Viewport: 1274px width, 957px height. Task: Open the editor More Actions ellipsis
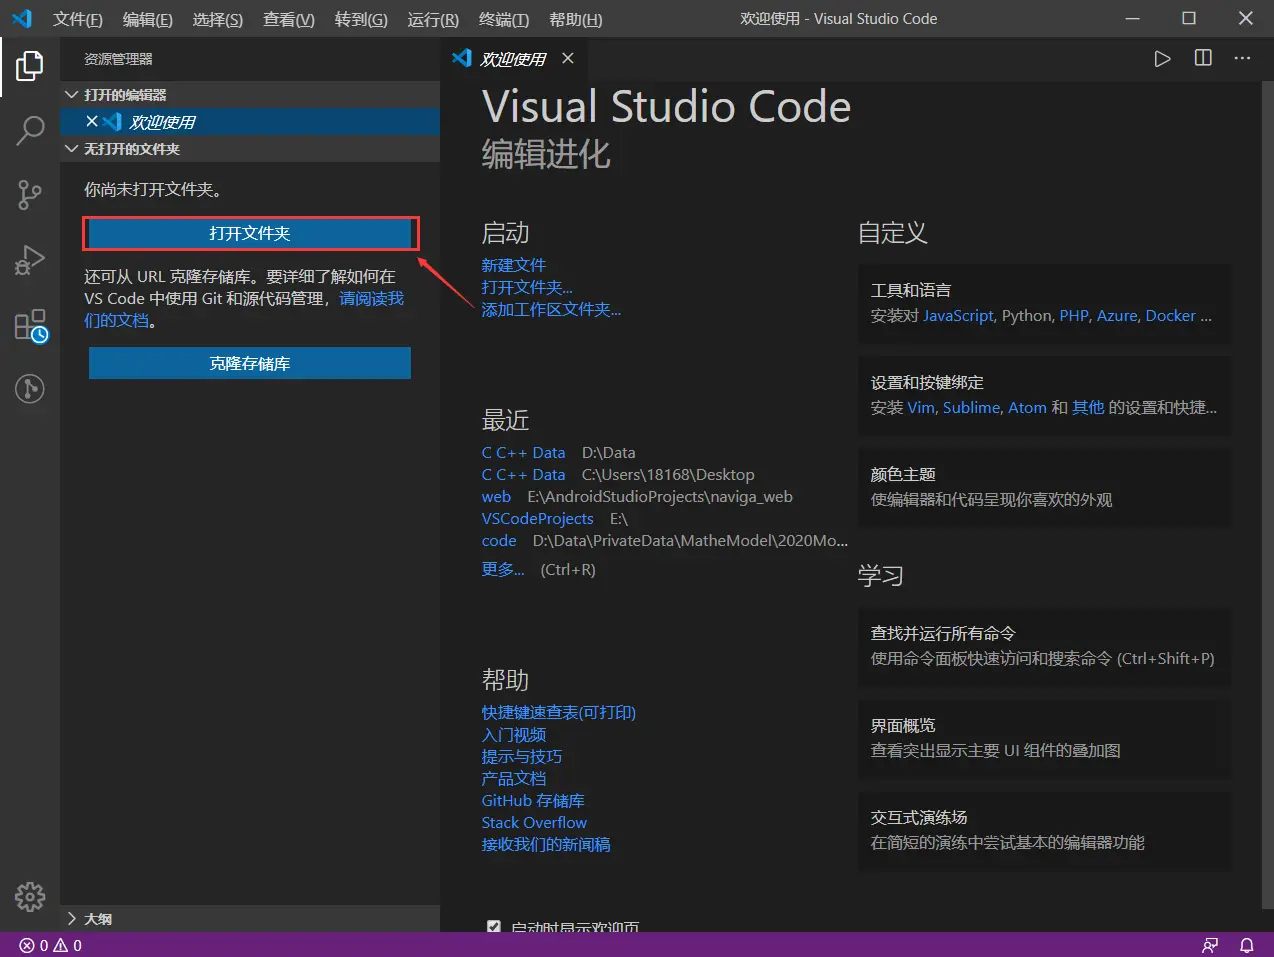click(1242, 58)
